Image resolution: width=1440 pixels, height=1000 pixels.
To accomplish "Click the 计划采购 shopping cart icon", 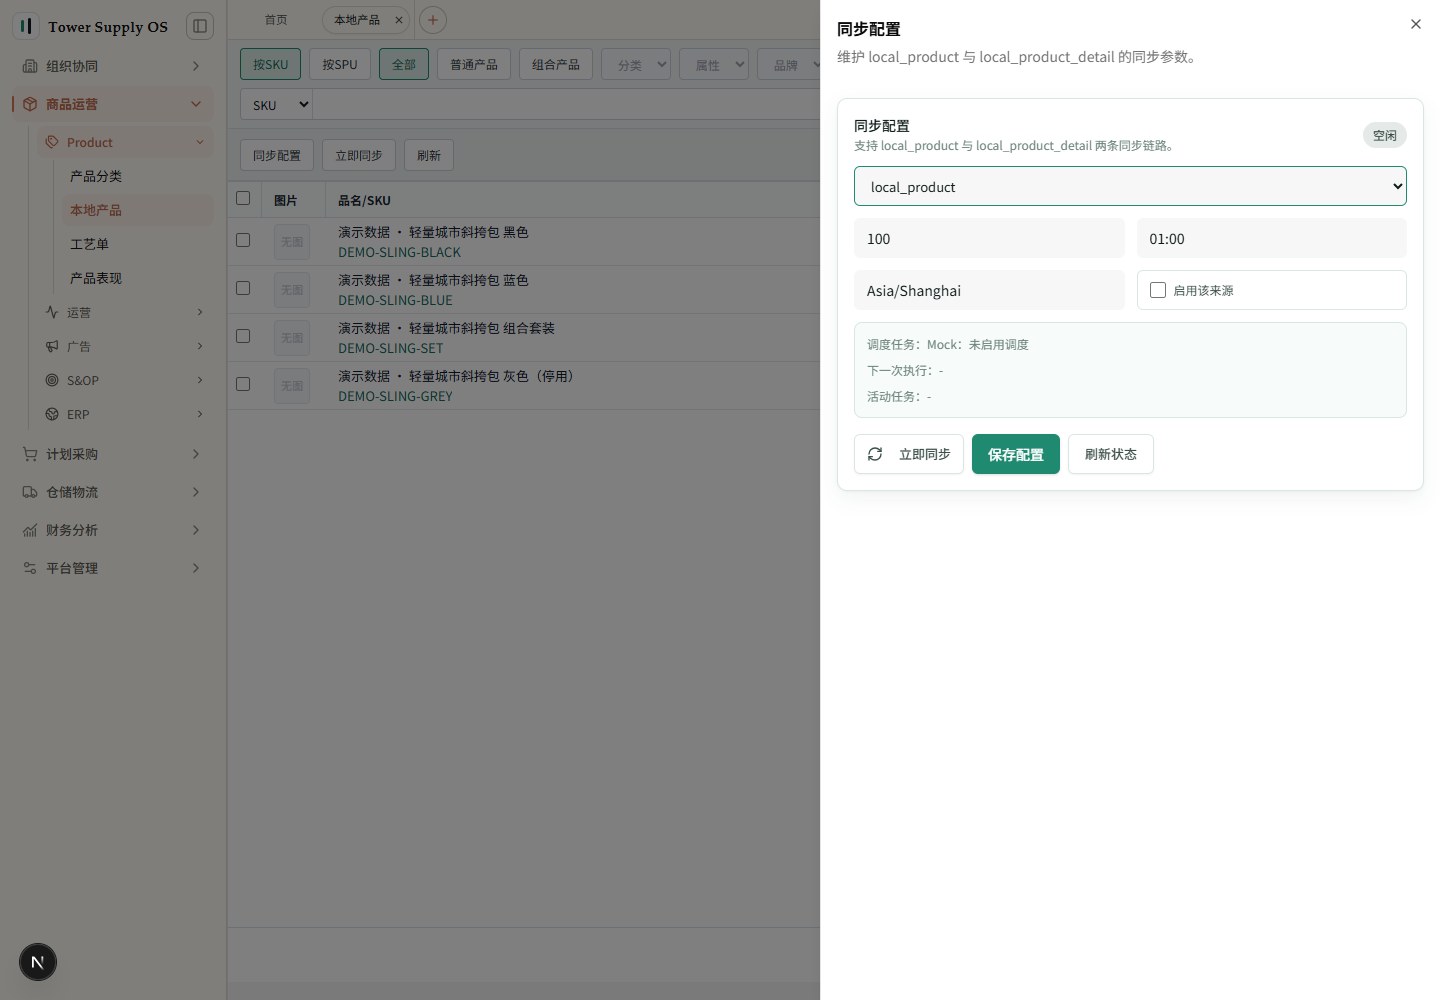I will 30,454.
